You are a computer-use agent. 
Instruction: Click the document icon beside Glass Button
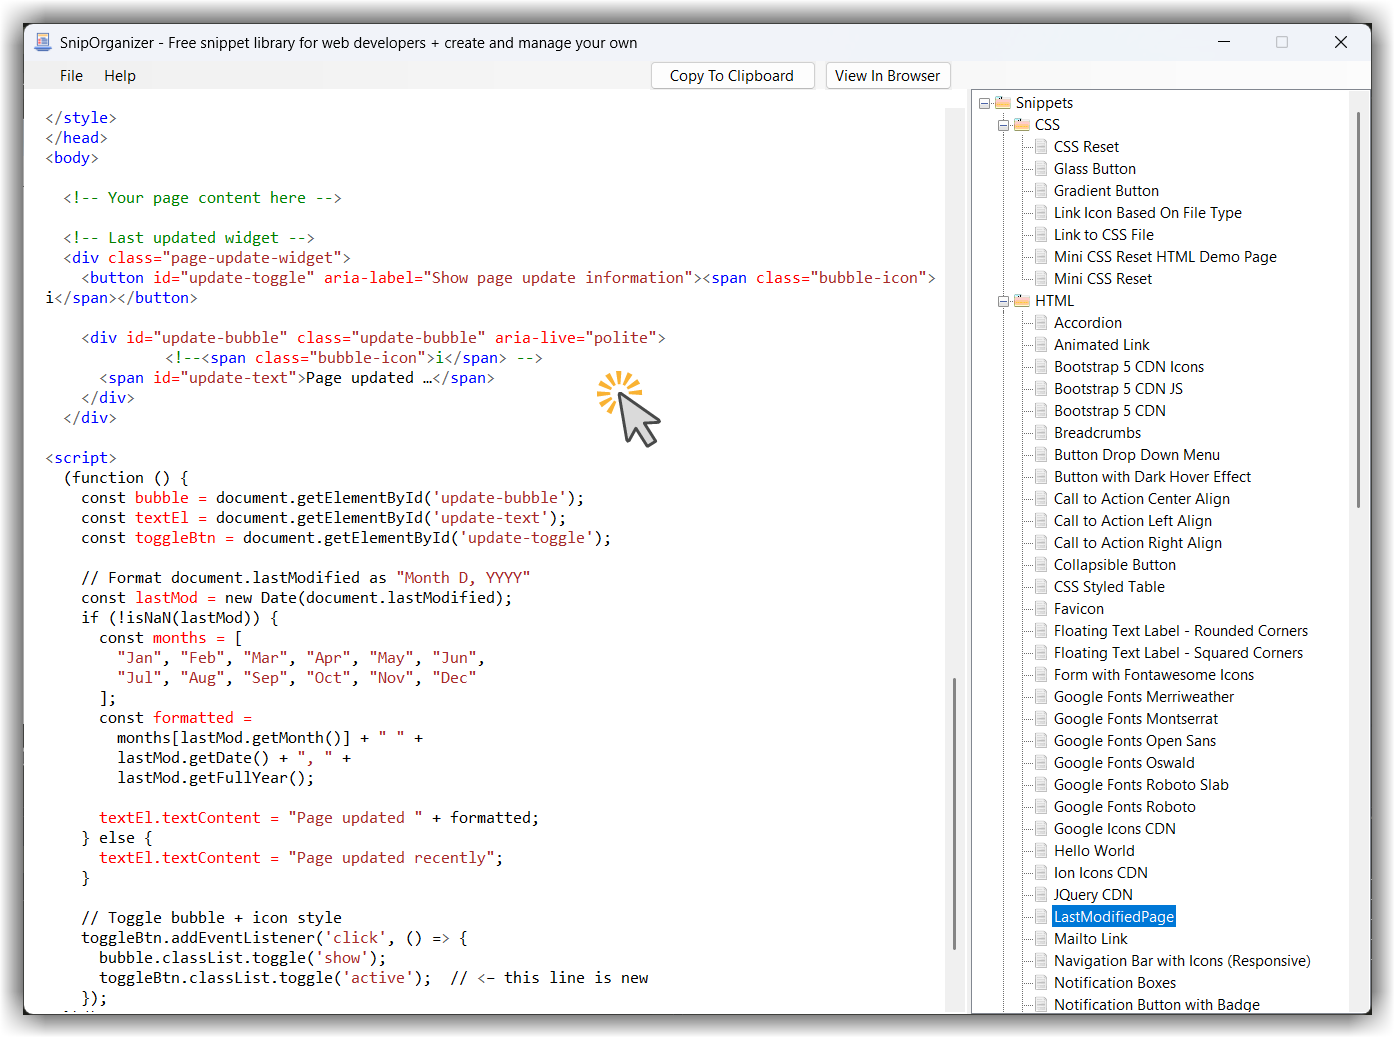click(x=1041, y=169)
